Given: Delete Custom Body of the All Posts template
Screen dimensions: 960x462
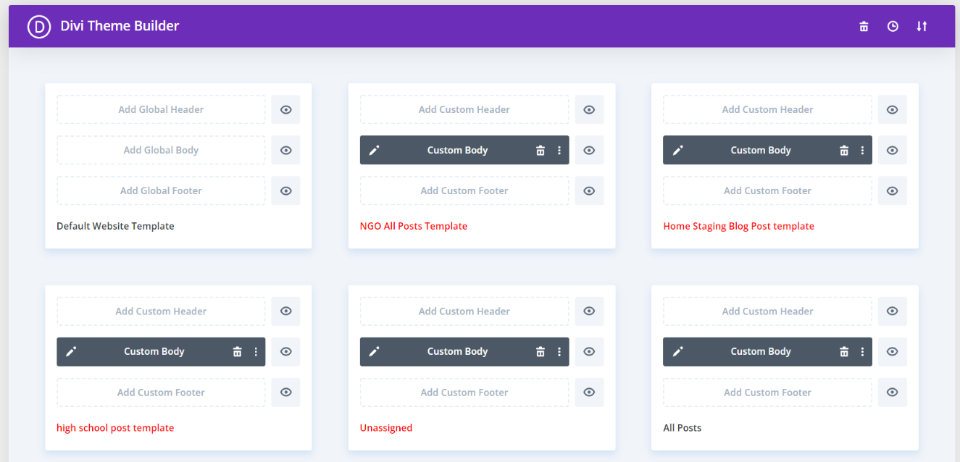Looking at the screenshot, I should [x=844, y=352].
